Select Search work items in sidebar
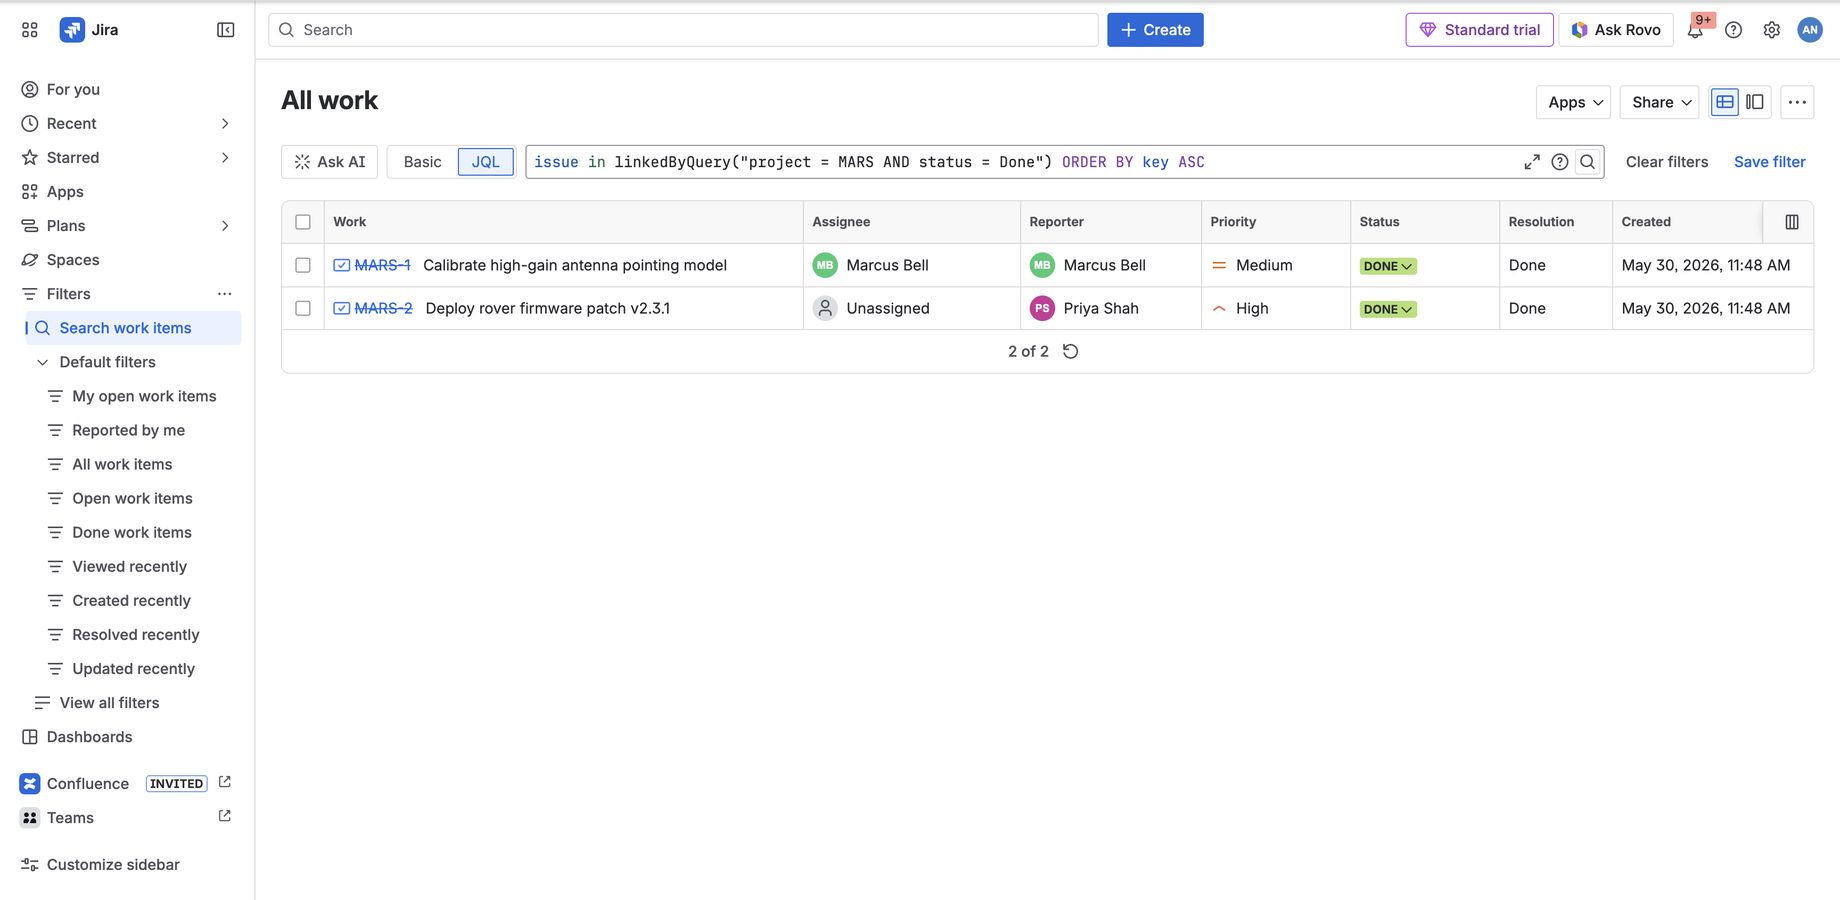Image resolution: width=1840 pixels, height=900 pixels. pyautogui.click(x=134, y=328)
